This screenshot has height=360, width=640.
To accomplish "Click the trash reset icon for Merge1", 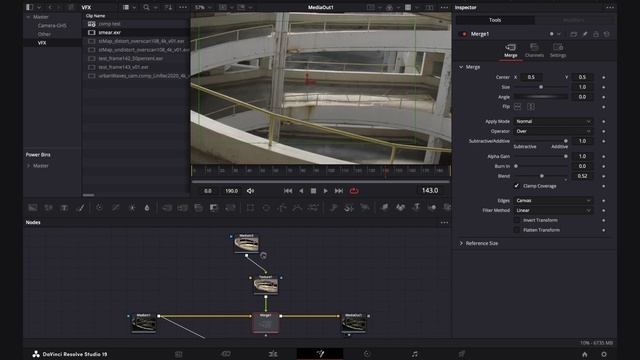I will (x=607, y=34).
